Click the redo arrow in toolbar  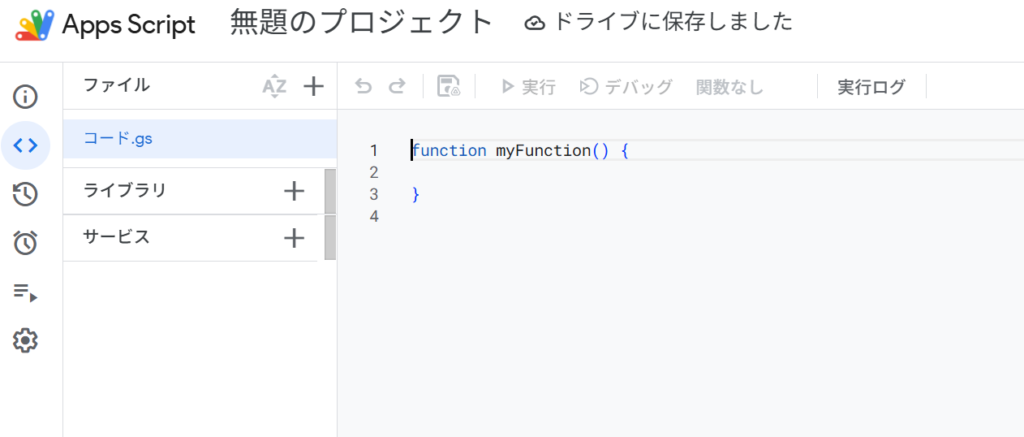tap(397, 87)
